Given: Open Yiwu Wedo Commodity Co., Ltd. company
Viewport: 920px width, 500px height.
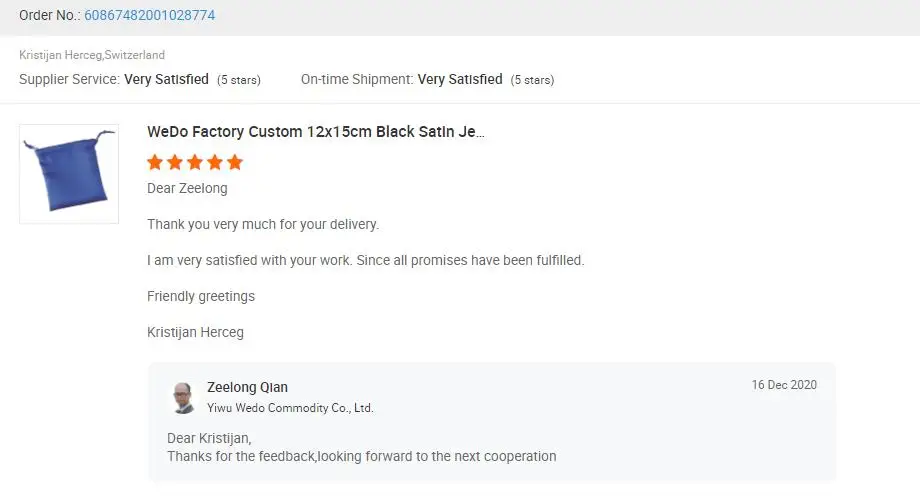Looking at the screenshot, I should (x=290, y=408).
